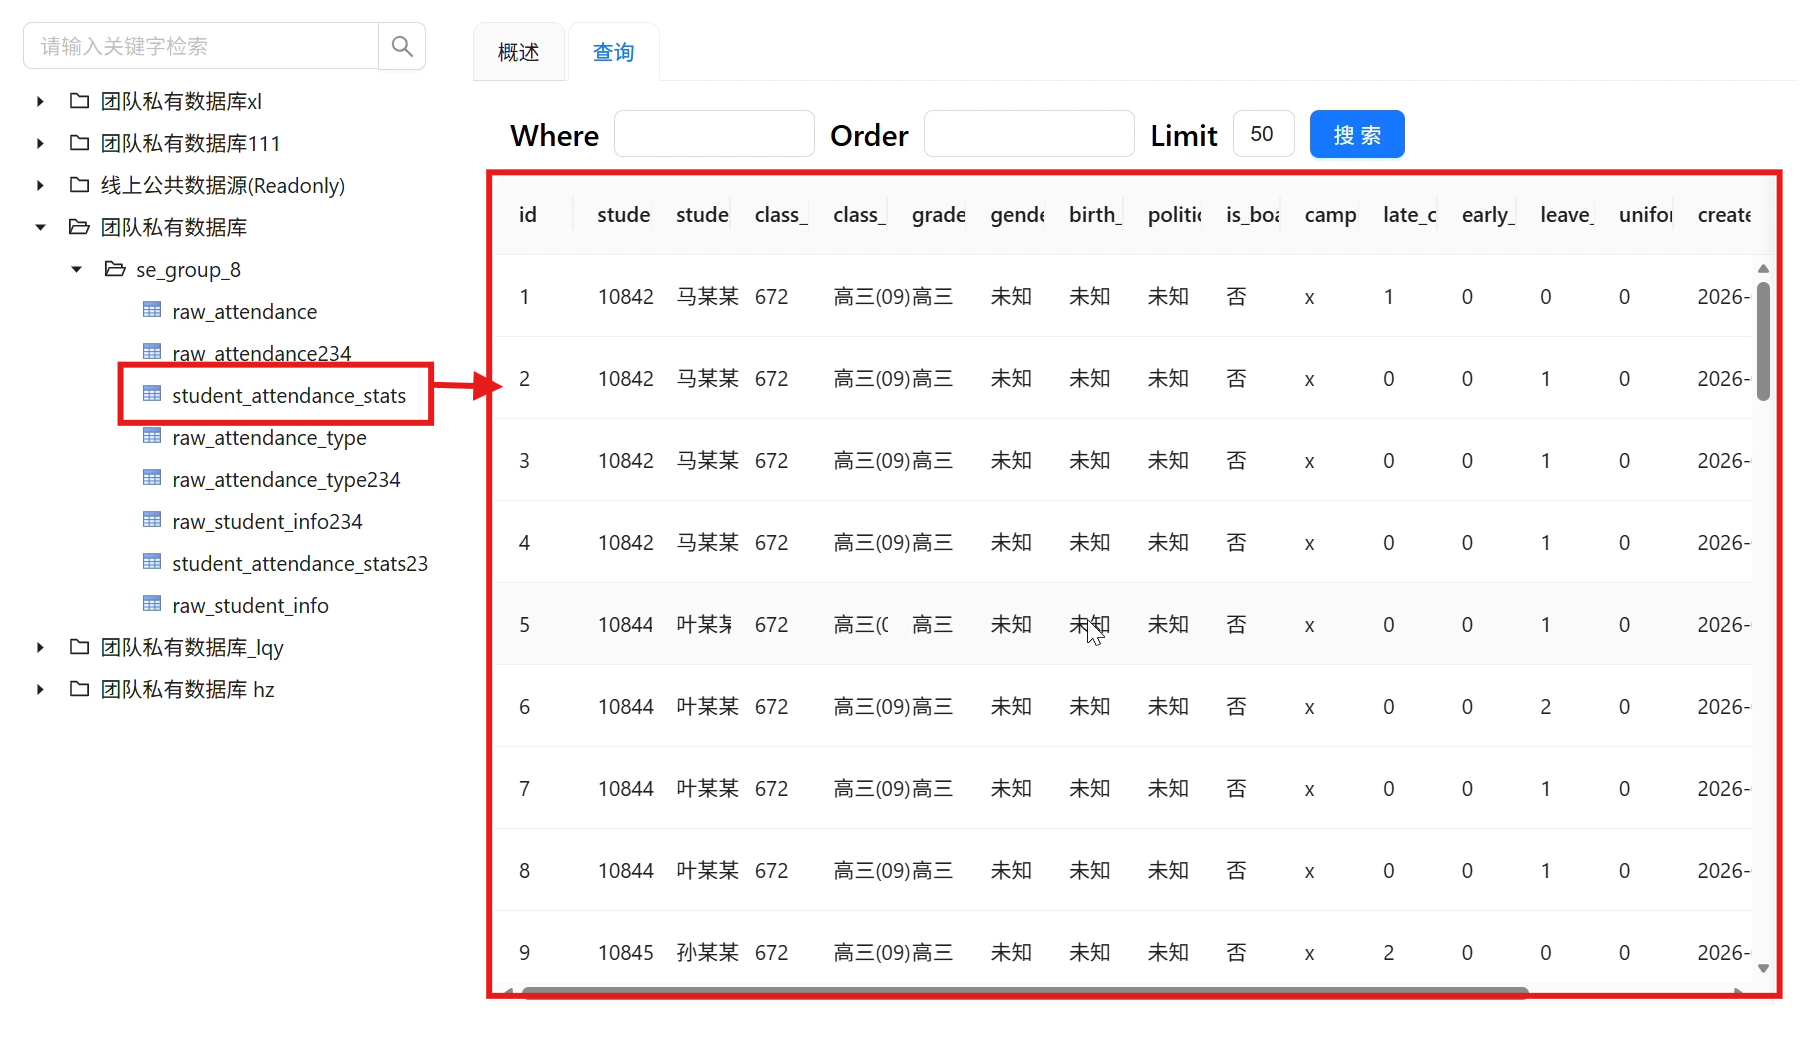
Task: Click the early_ column header
Action: (x=1488, y=214)
